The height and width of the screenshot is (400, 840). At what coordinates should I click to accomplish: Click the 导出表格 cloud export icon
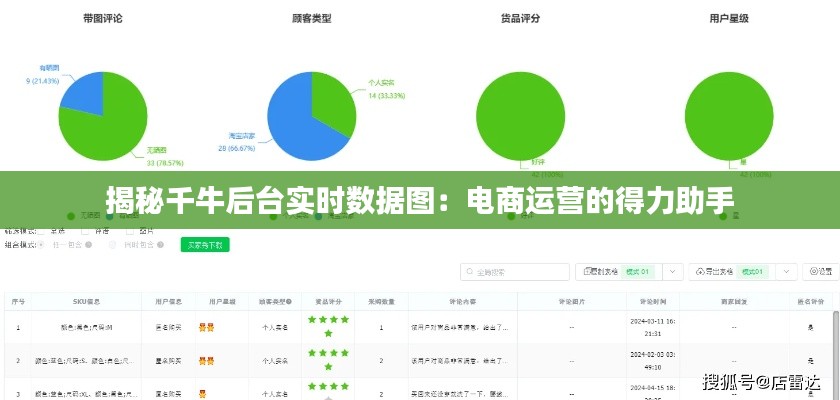click(700, 271)
